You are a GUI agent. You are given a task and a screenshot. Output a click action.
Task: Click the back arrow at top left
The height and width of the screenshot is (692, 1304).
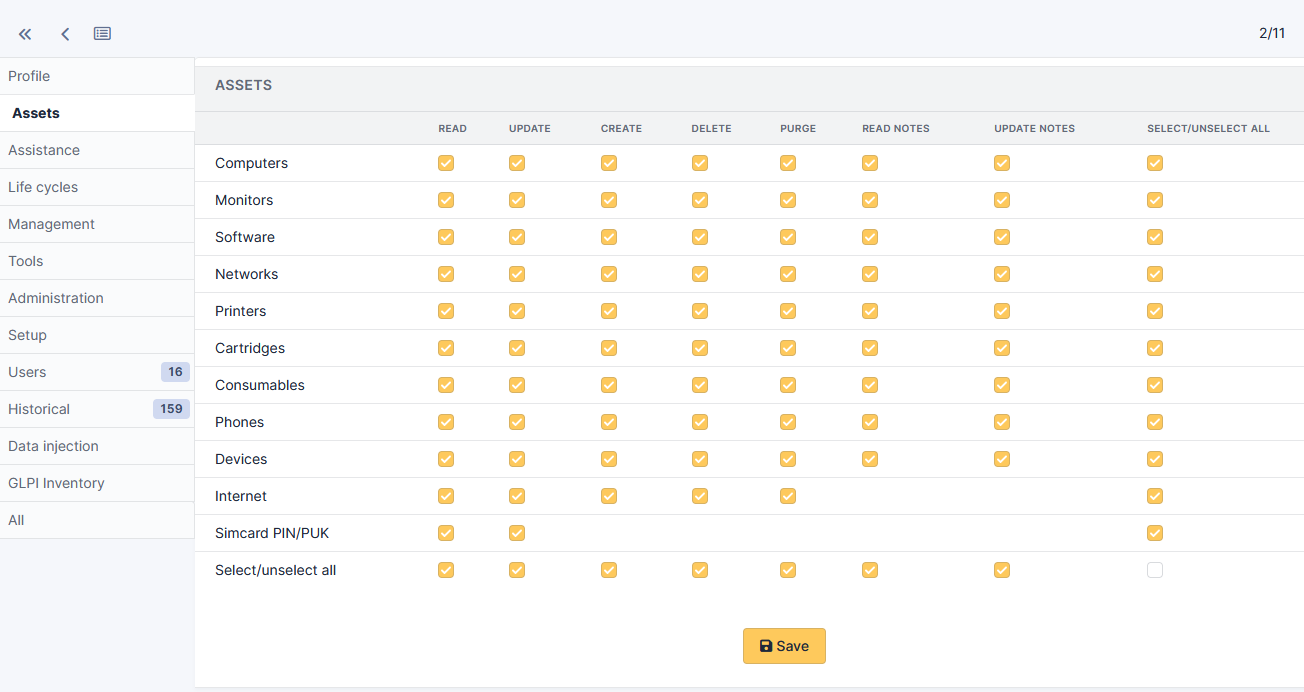coord(64,33)
